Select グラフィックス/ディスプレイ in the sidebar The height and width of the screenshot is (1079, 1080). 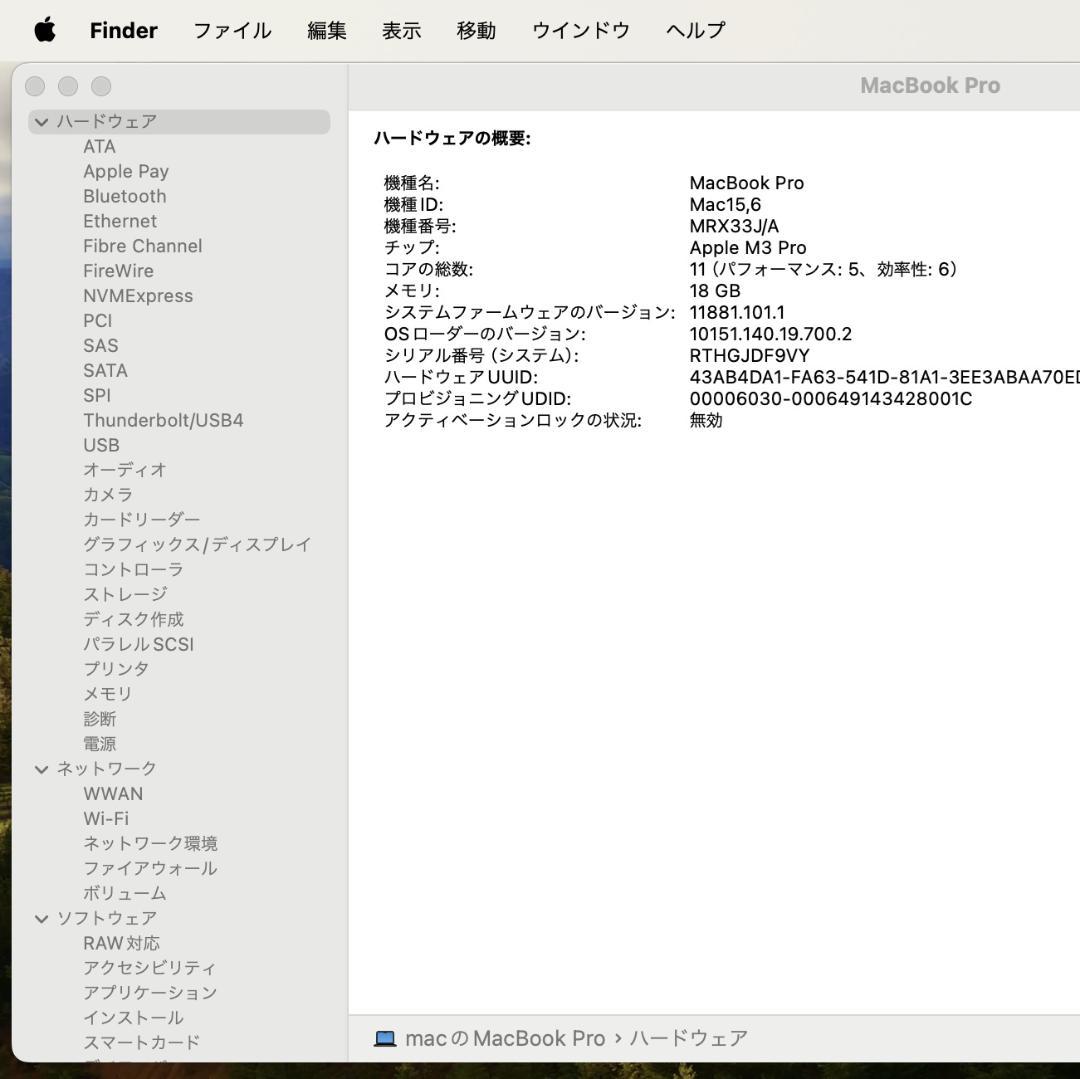click(197, 544)
